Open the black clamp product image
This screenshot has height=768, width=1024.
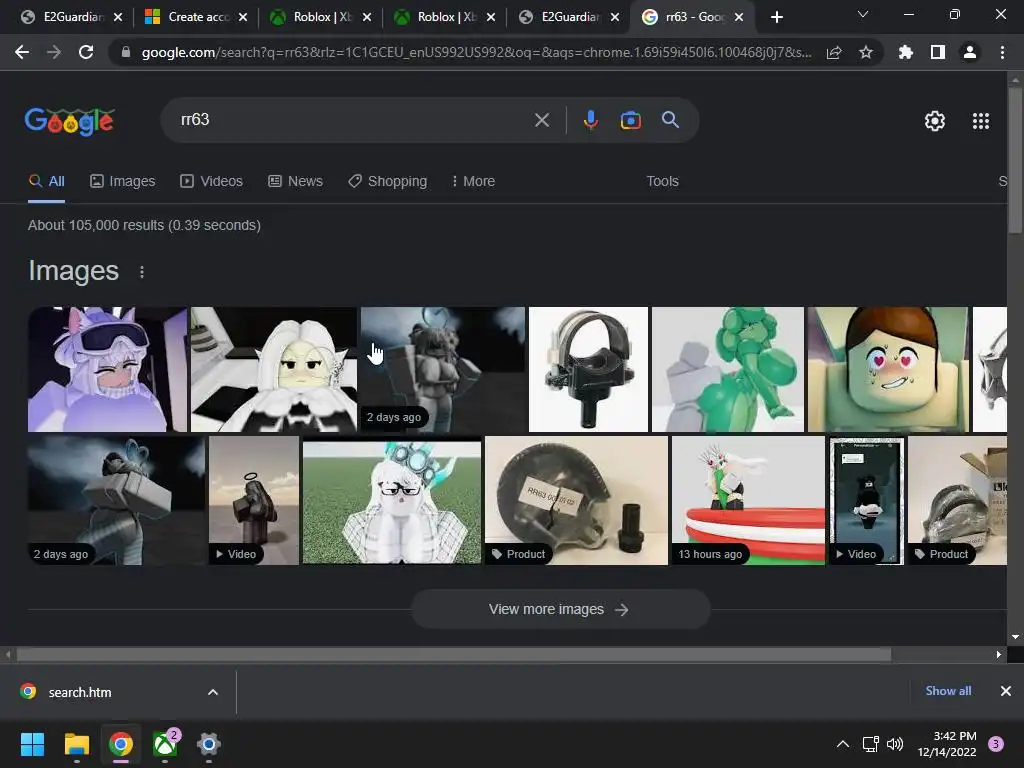(588, 370)
